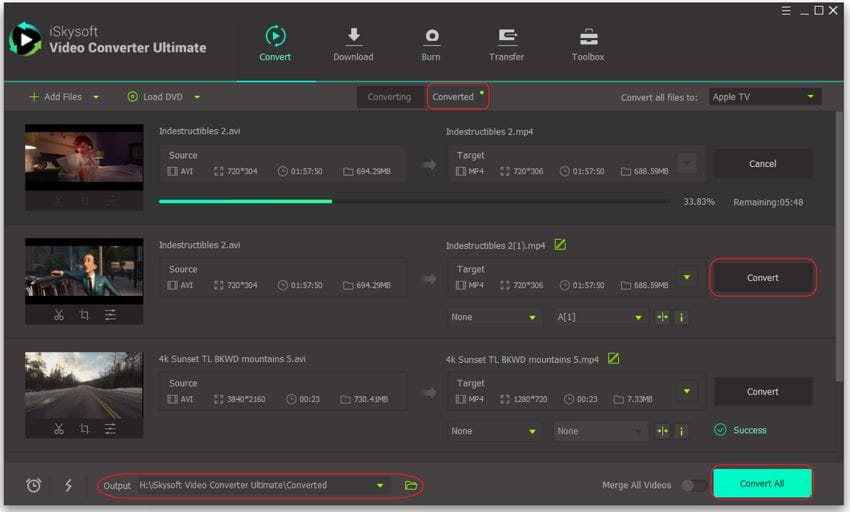The image size is (850, 512).
Task: Select the second Indestructibles 2 video thumbnail
Action: point(84,271)
